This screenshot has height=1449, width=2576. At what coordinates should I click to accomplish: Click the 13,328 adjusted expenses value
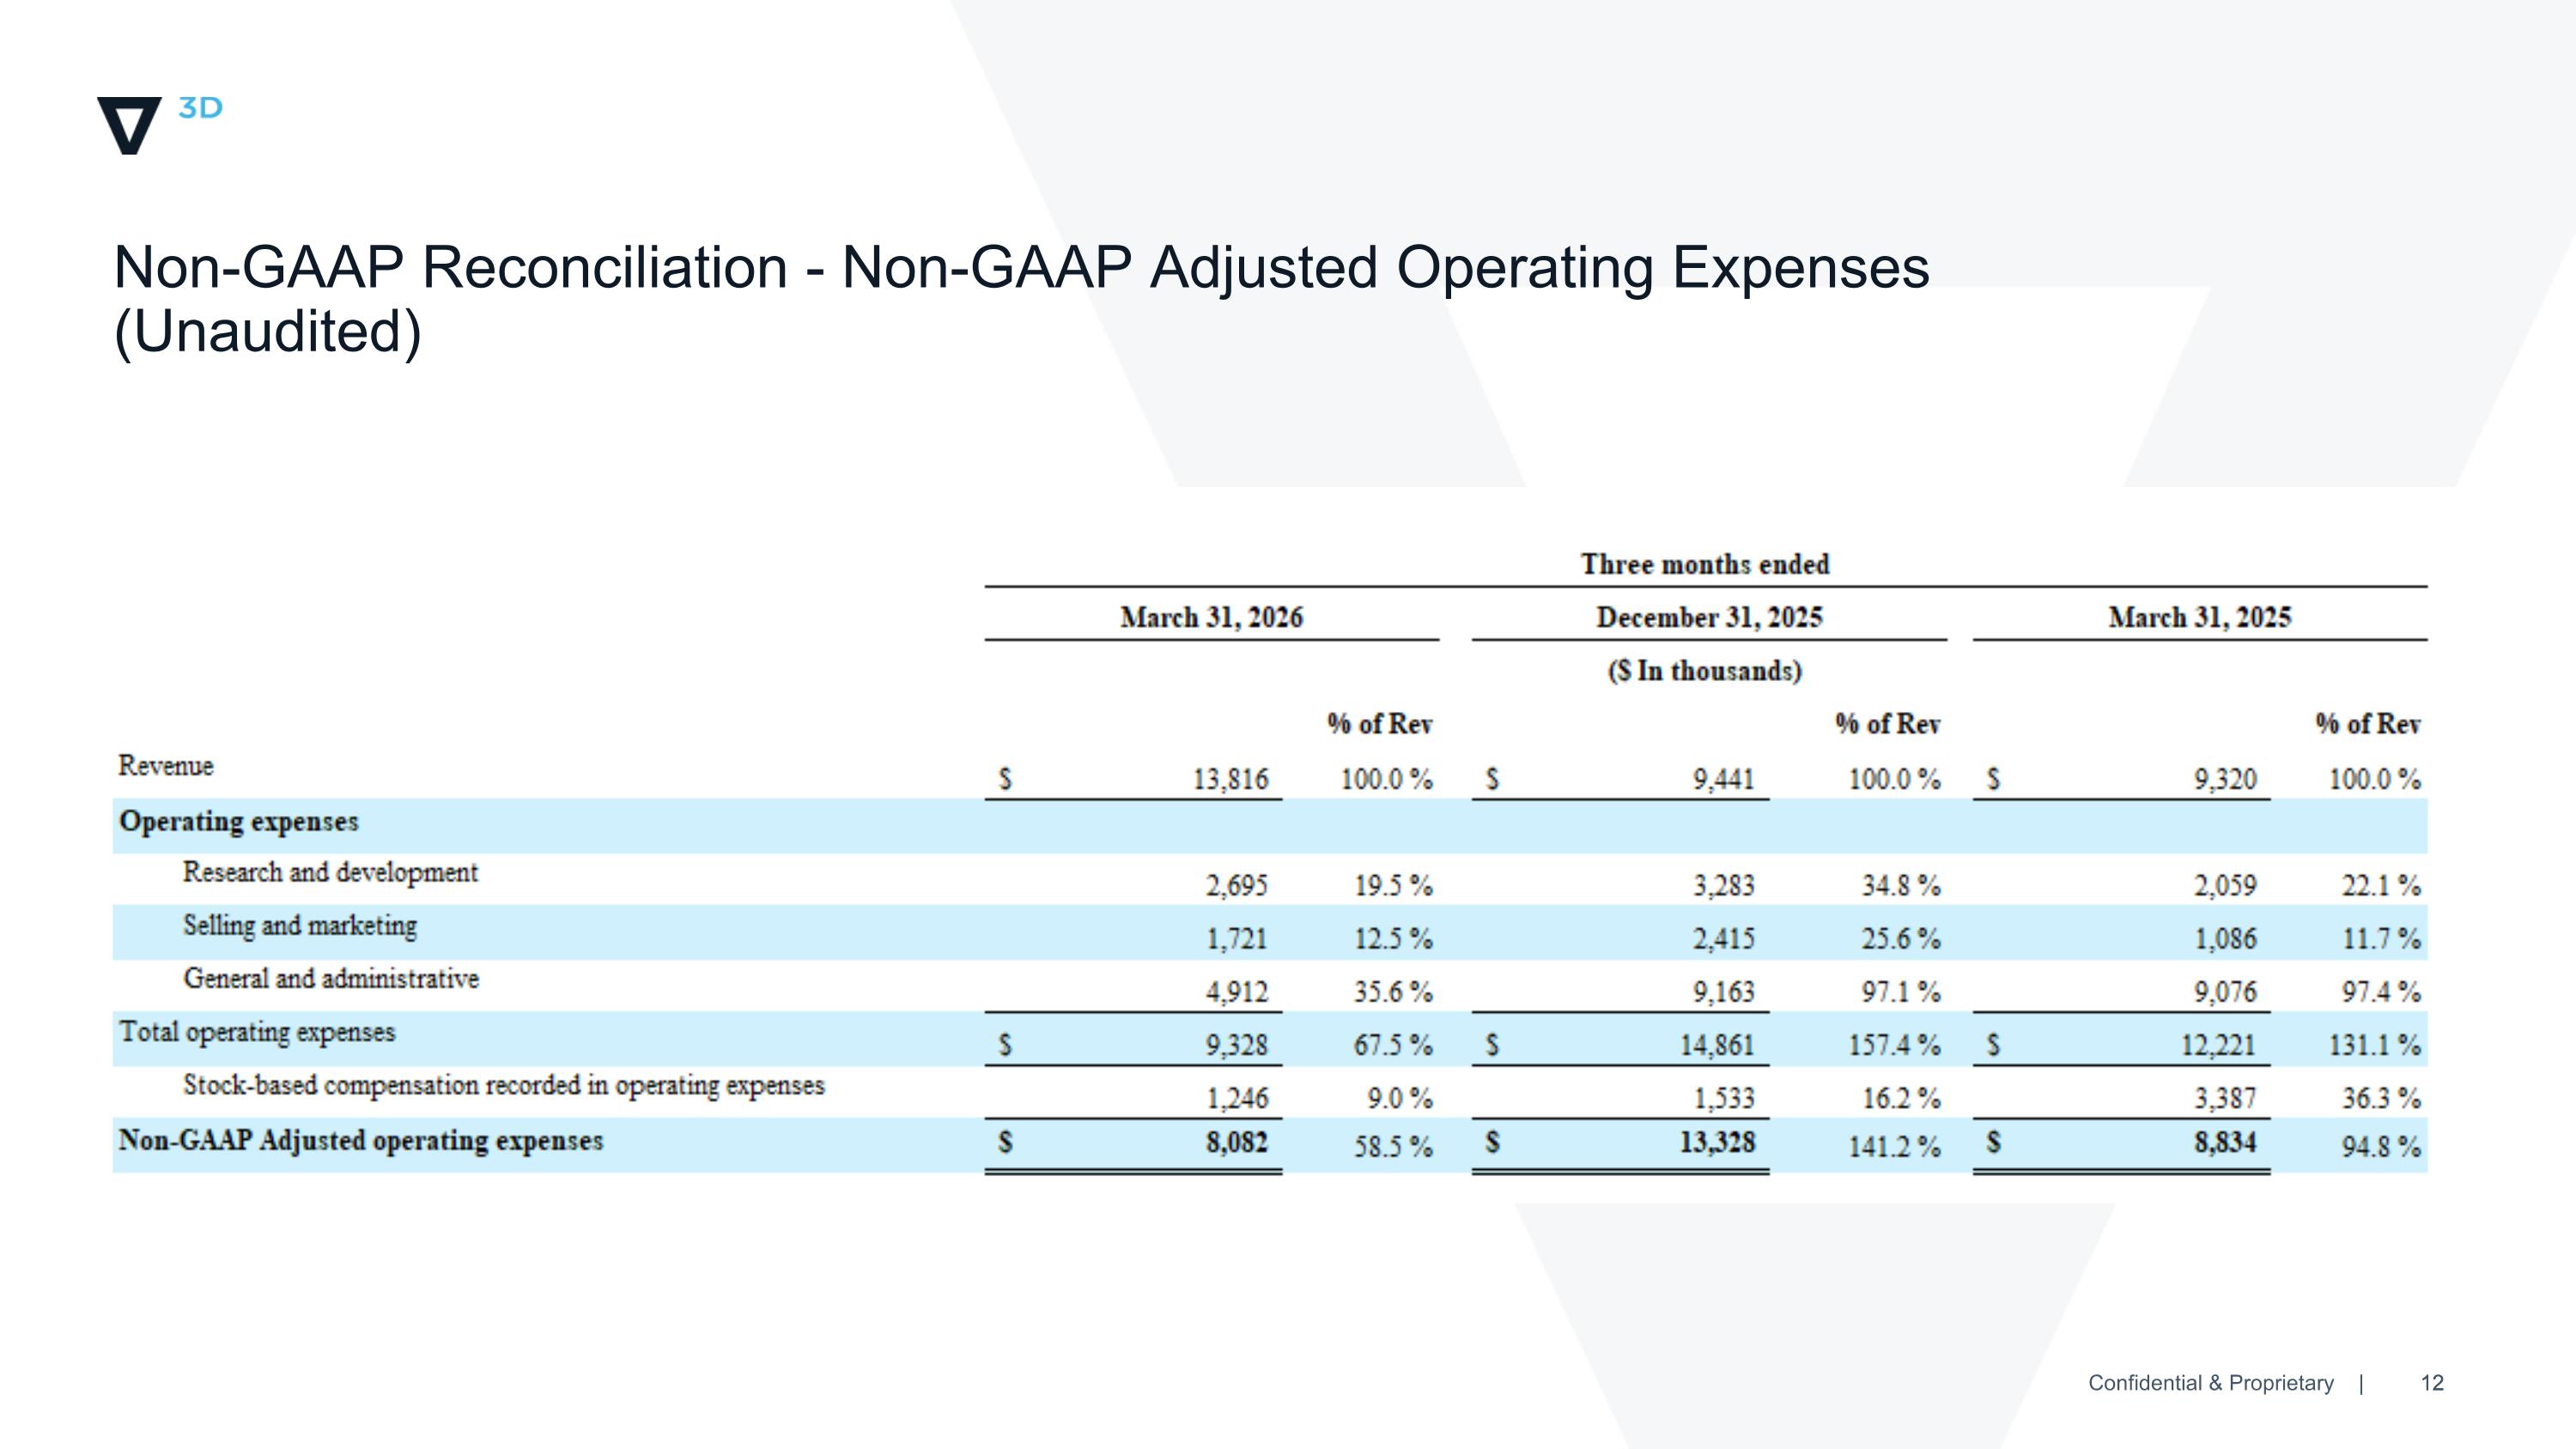tap(1717, 1142)
